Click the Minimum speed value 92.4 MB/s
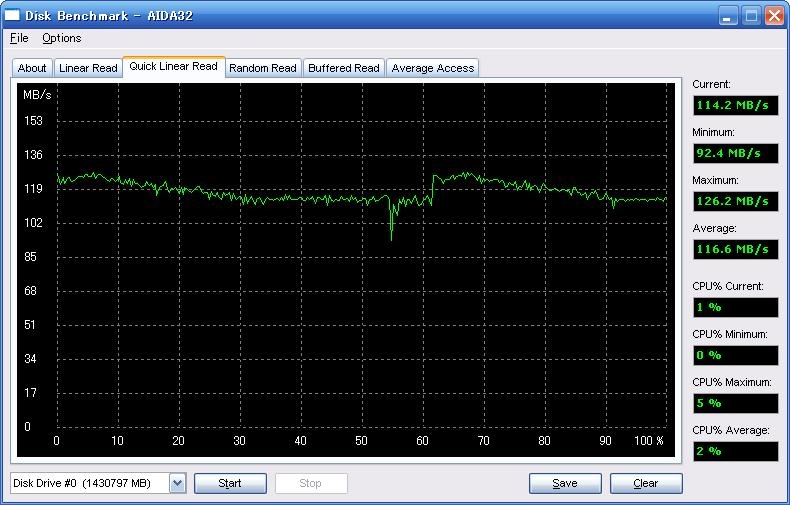 pos(734,154)
